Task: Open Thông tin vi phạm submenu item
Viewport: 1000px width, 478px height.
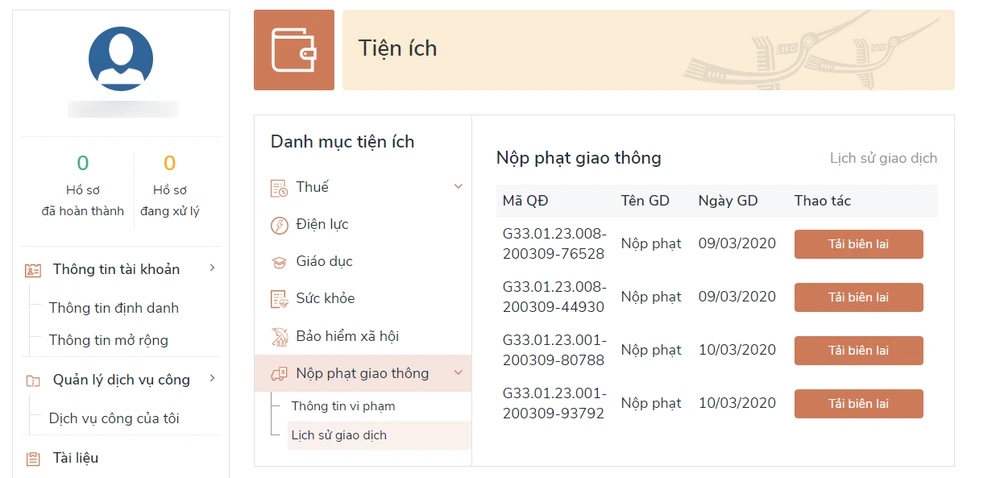Action: [343, 406]
